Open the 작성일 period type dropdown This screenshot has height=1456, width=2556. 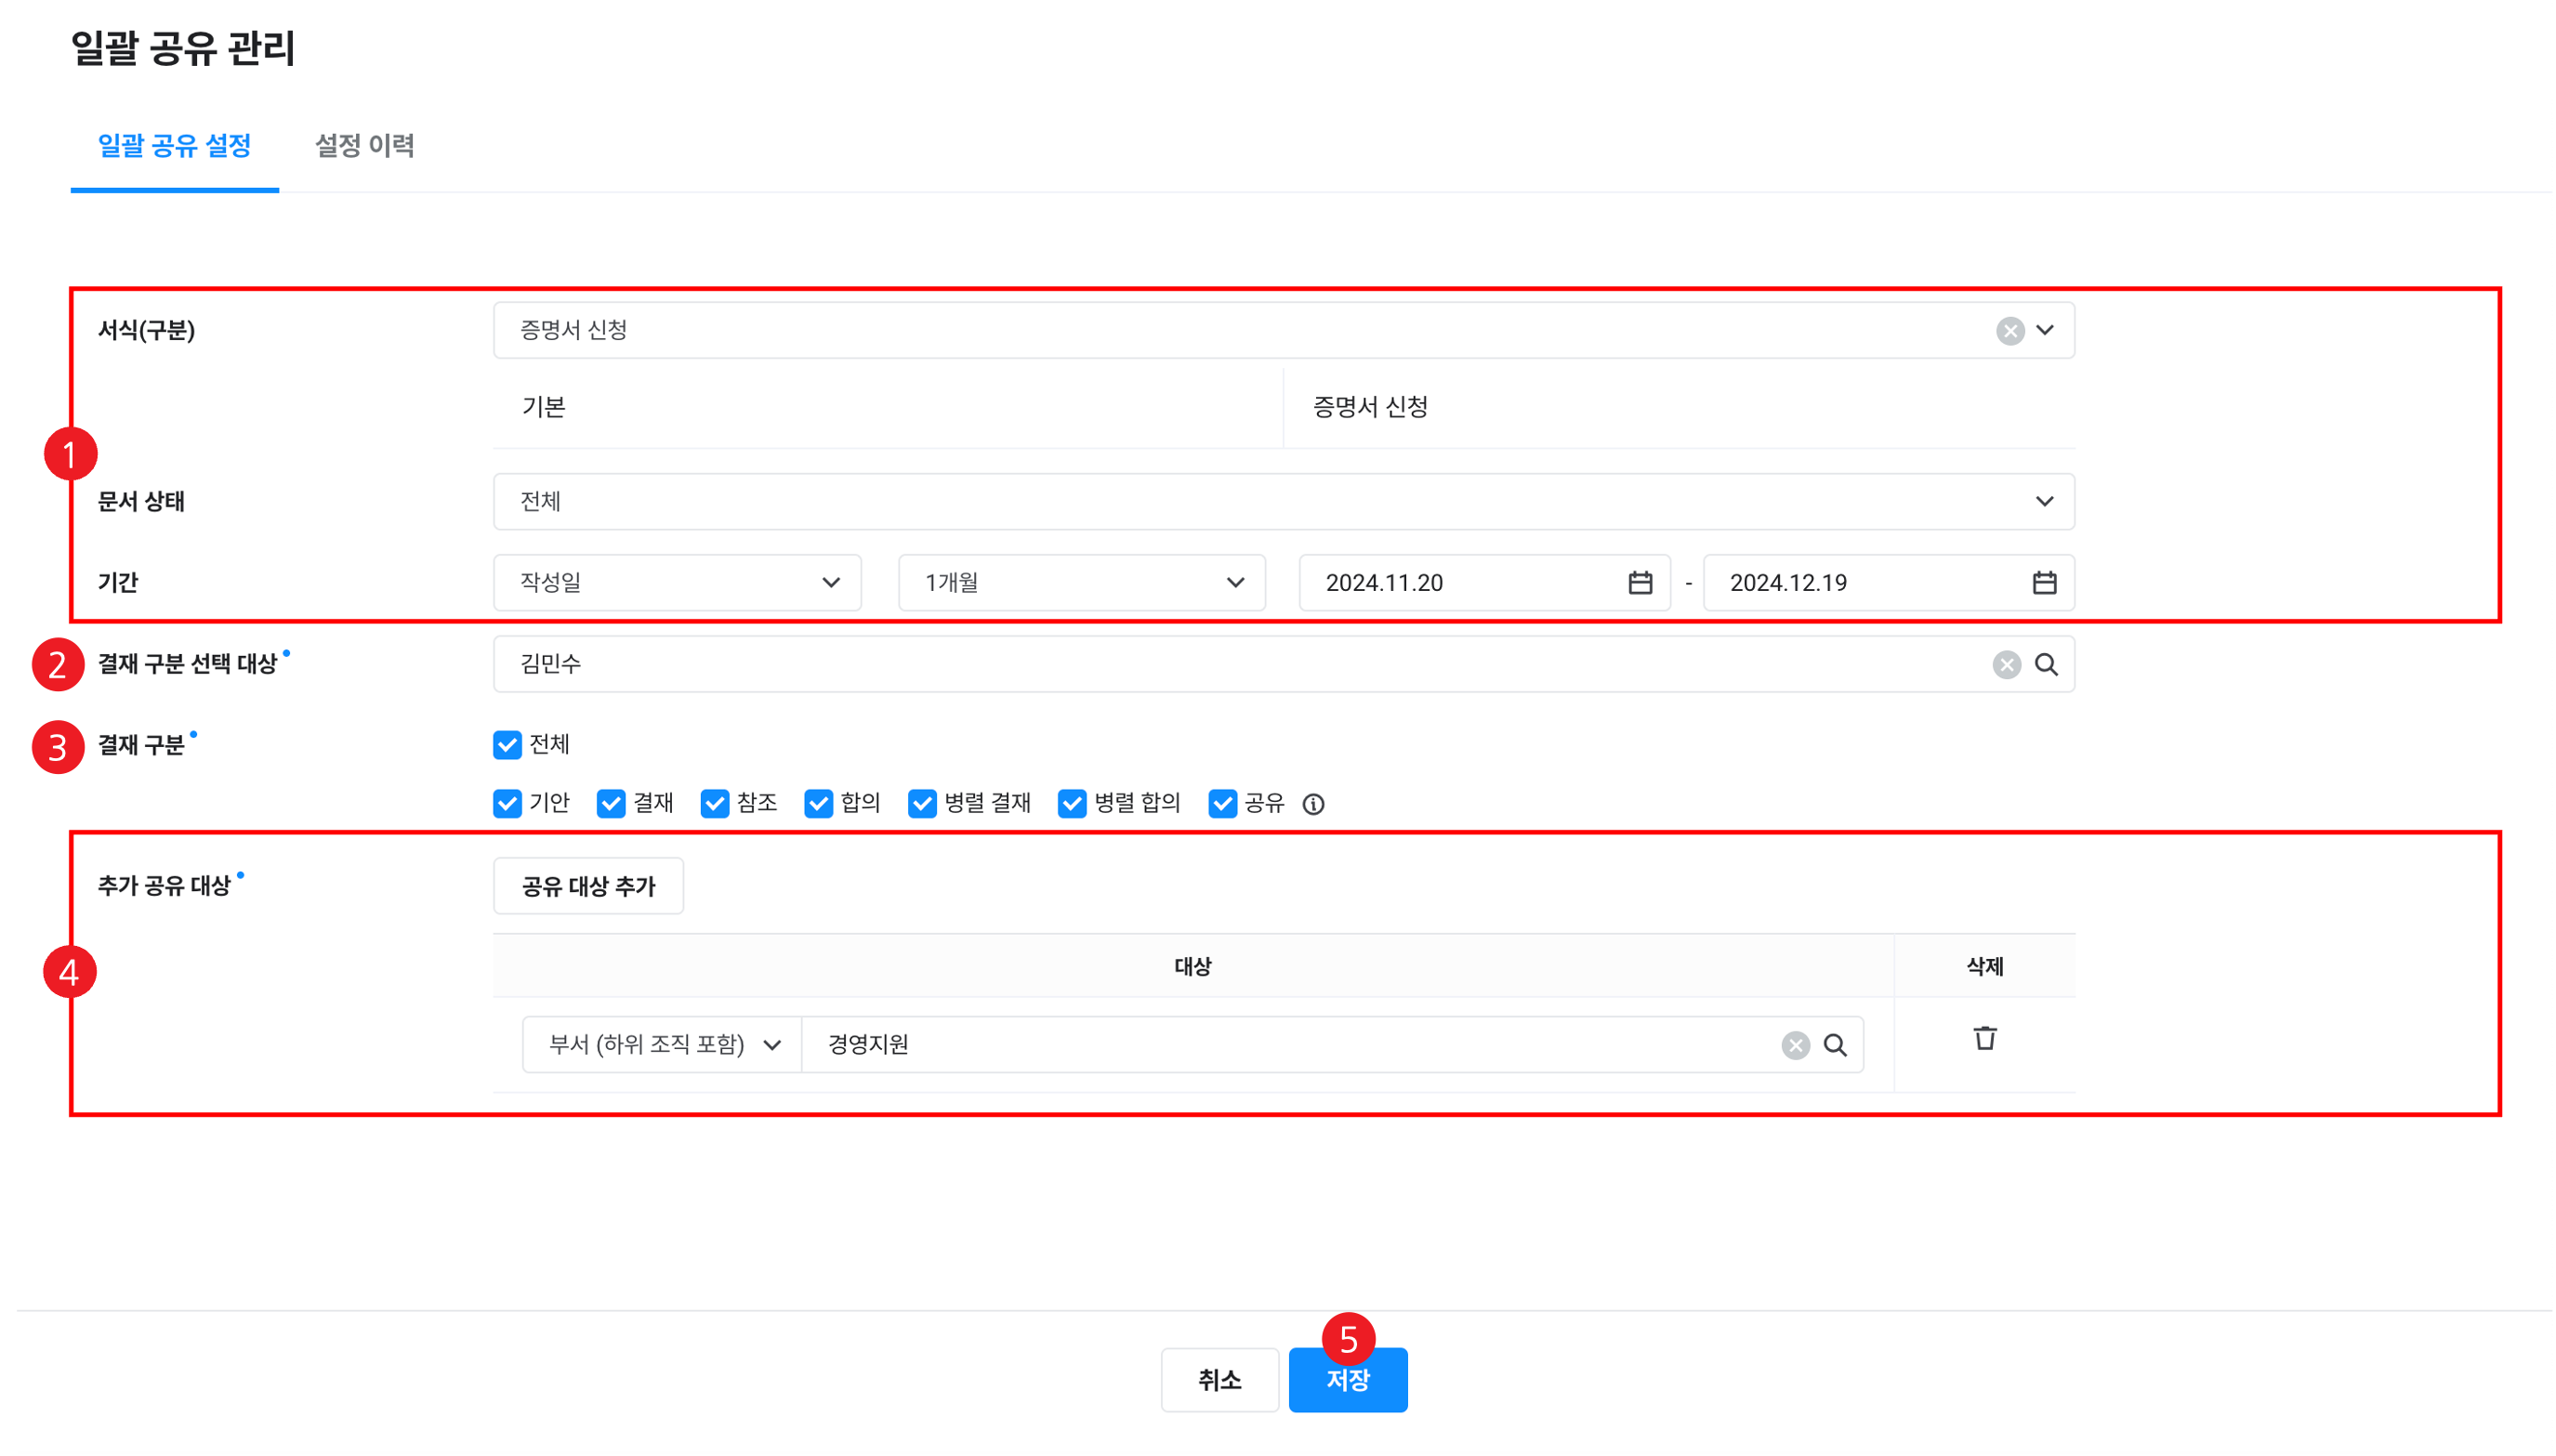click(677, 583)
